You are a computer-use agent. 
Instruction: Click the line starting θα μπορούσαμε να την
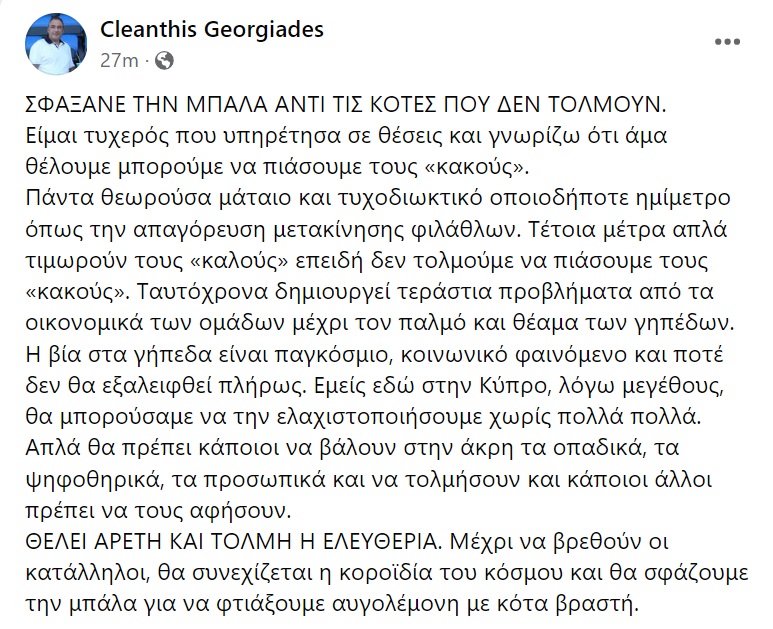(363, 418)
